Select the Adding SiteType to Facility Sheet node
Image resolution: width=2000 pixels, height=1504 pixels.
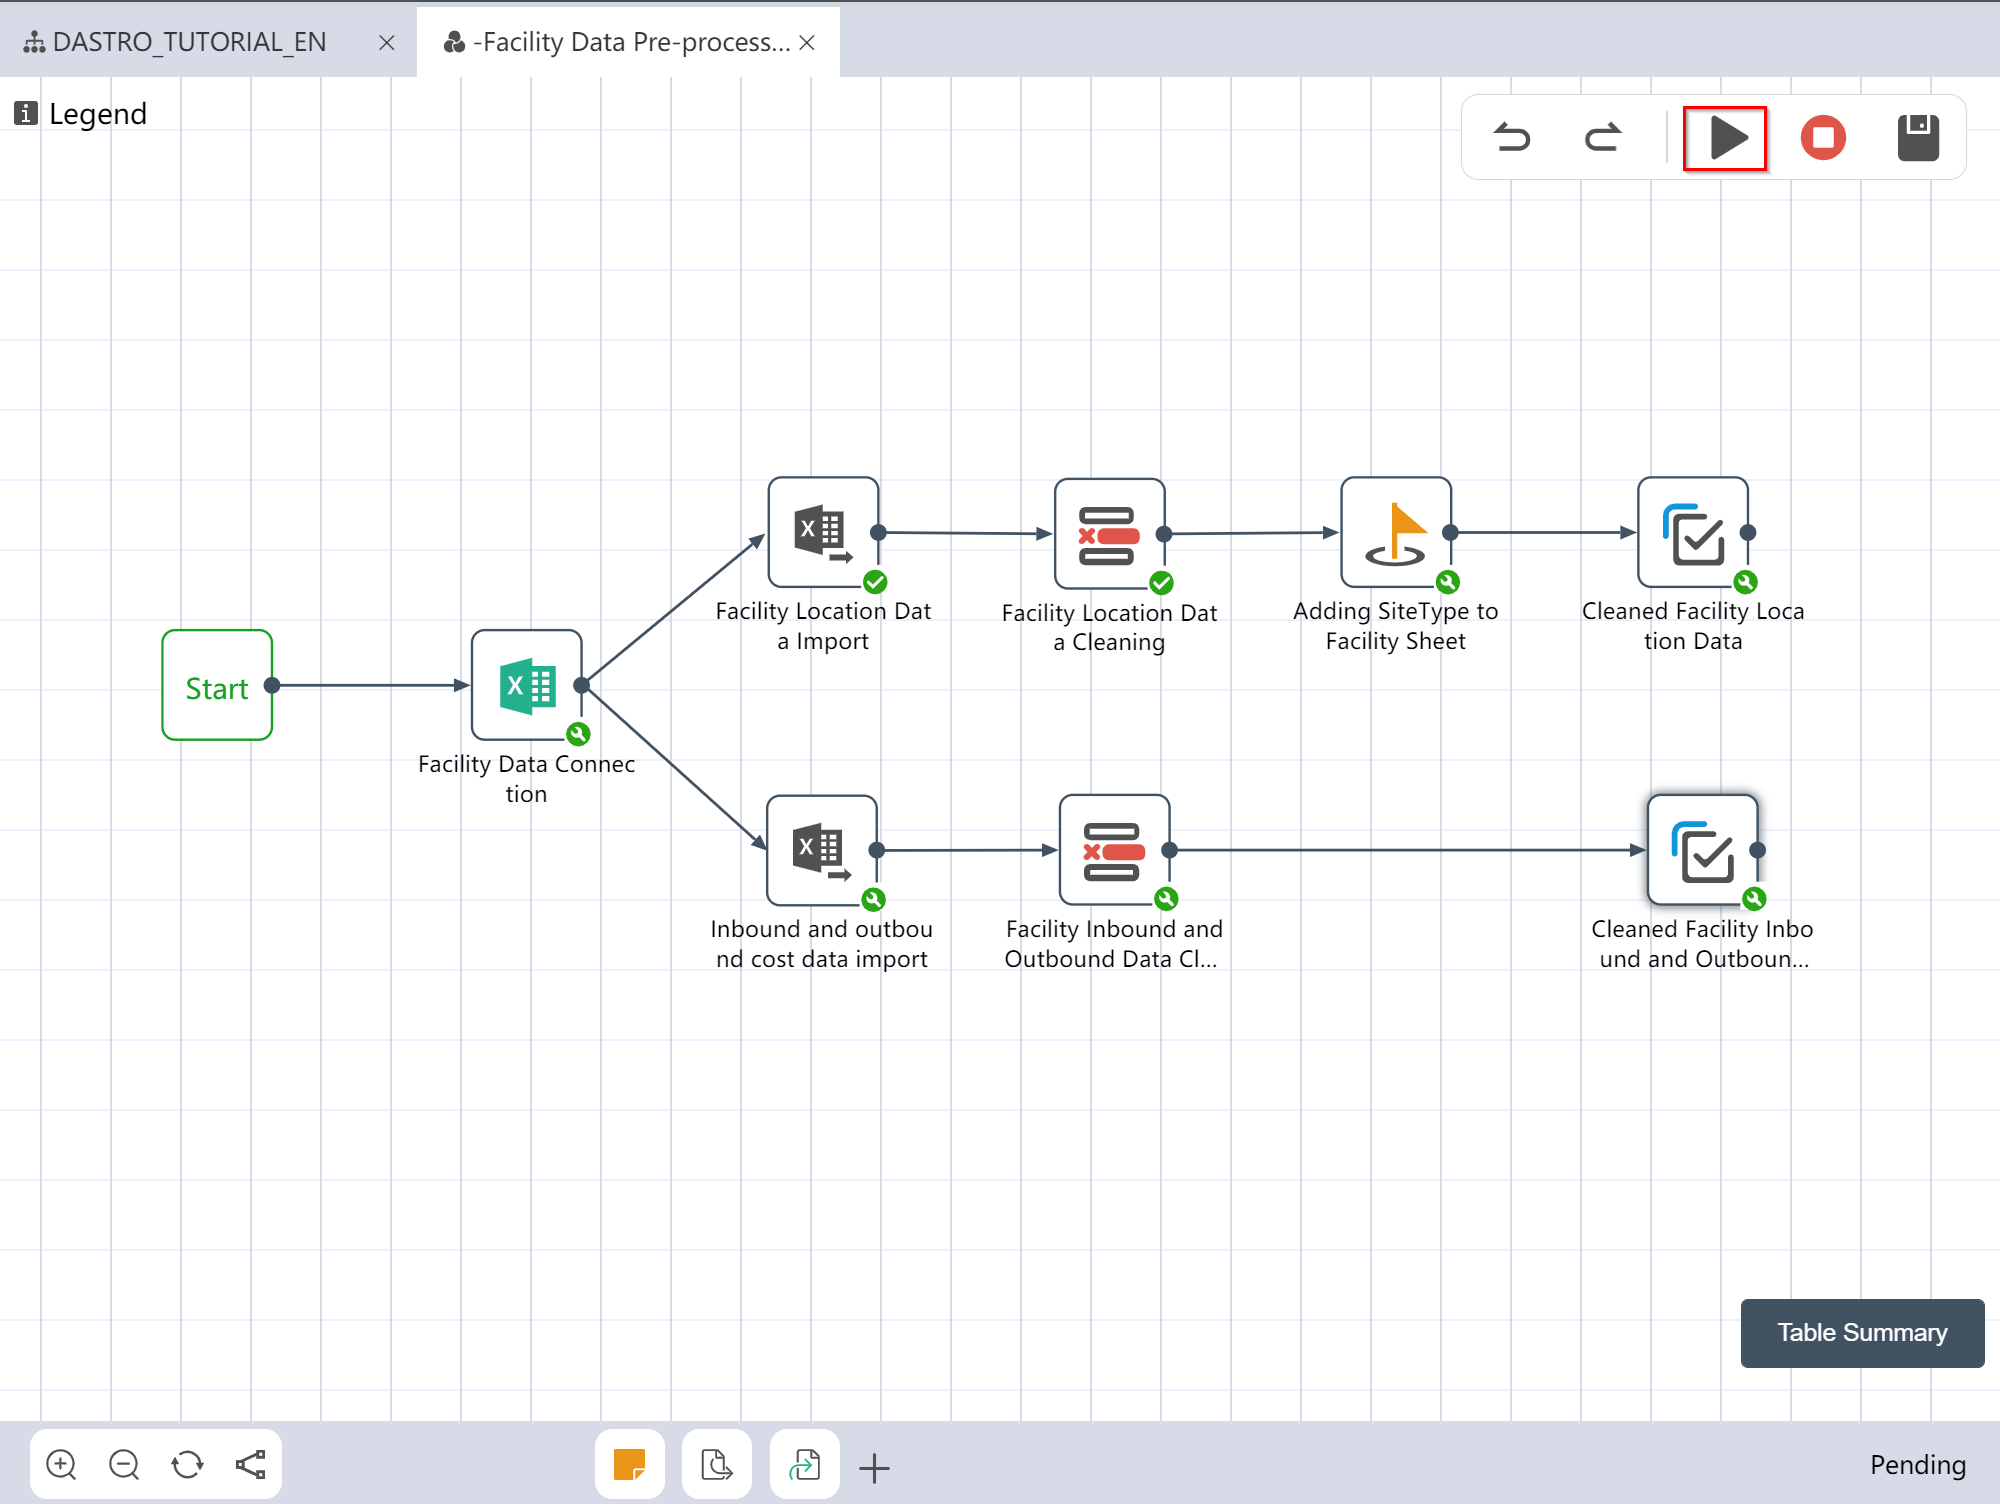tap(1395, 533)
